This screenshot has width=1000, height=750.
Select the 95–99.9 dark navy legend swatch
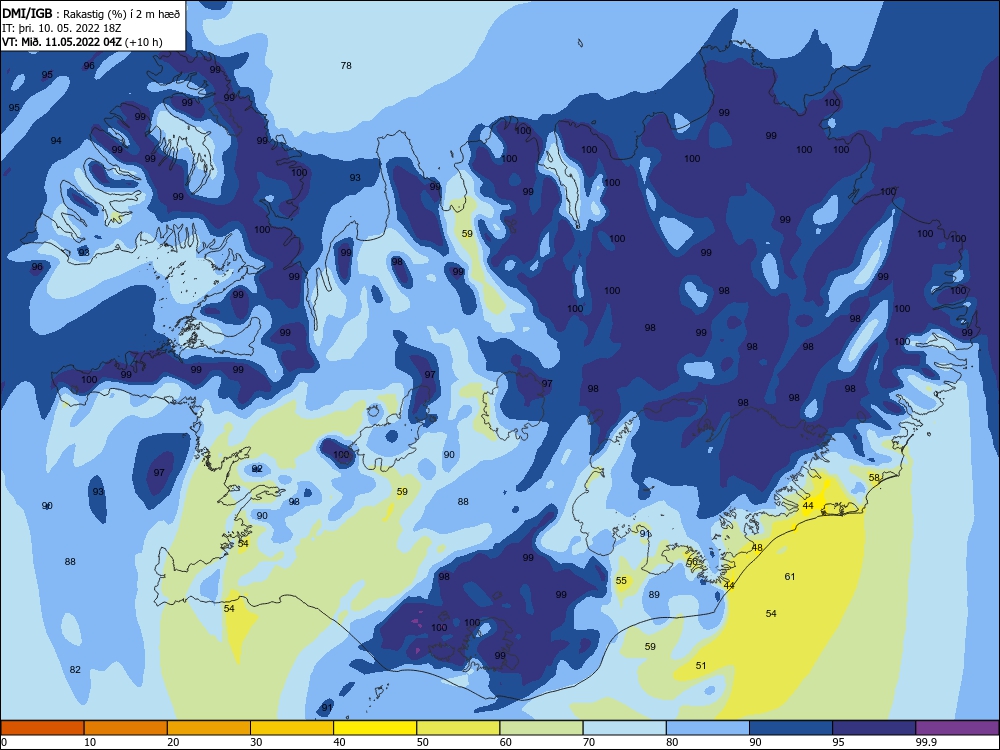point(874,728)
